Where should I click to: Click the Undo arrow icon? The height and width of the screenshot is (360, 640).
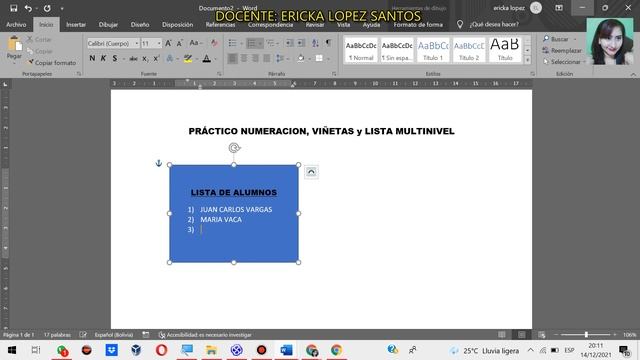tap(28, 8)
